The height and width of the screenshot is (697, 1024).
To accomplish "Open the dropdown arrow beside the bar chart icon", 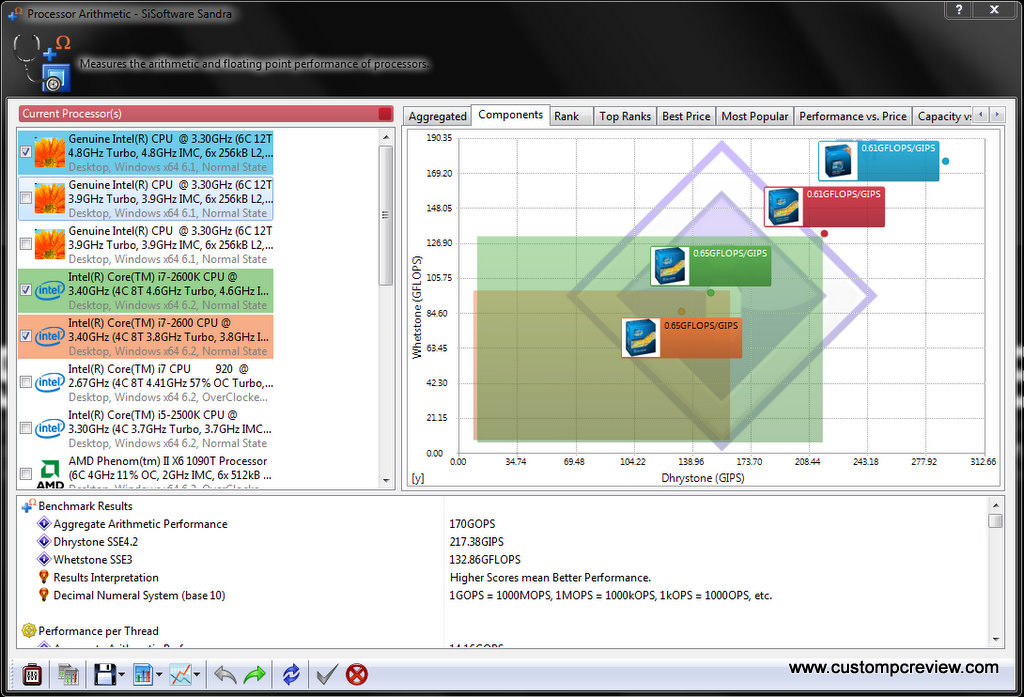I will (x=159, y=675).
